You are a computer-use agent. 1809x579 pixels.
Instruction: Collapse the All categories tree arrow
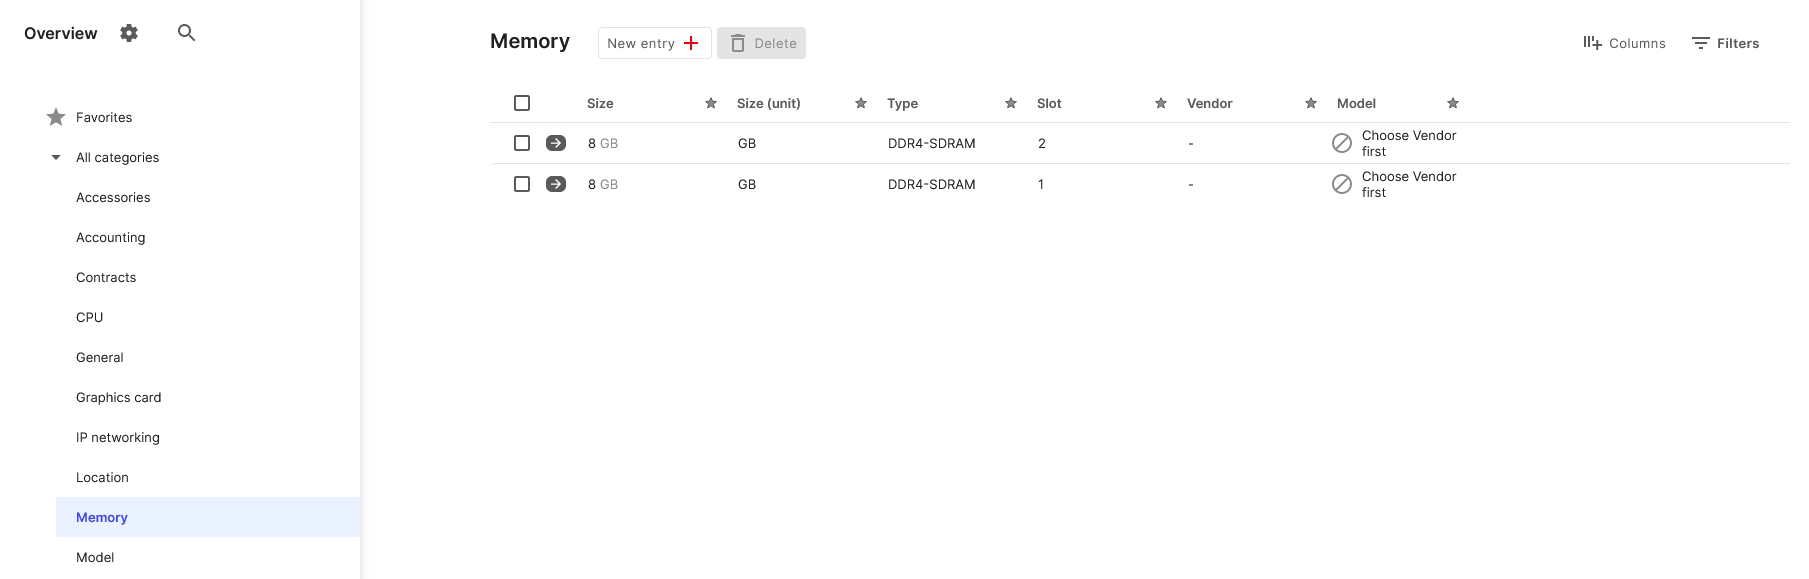click(56, 157)
